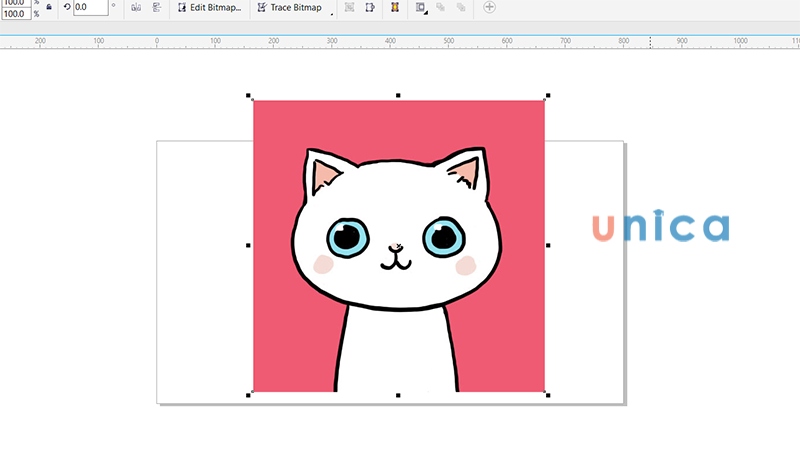The image size is (800, 450).
Task: Mirror the bitmap vertically
Action: click(x=157, y=7)
